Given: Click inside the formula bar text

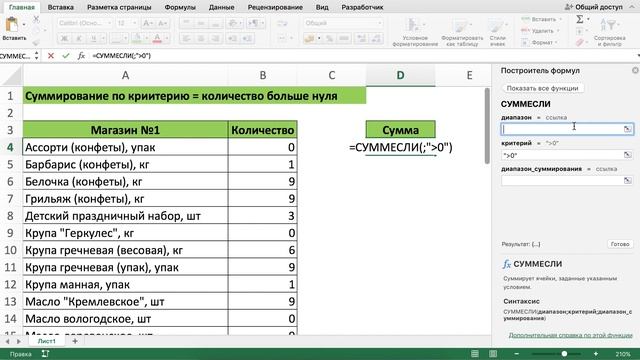Looking at the screenshot, I should (x=122, y=56).
